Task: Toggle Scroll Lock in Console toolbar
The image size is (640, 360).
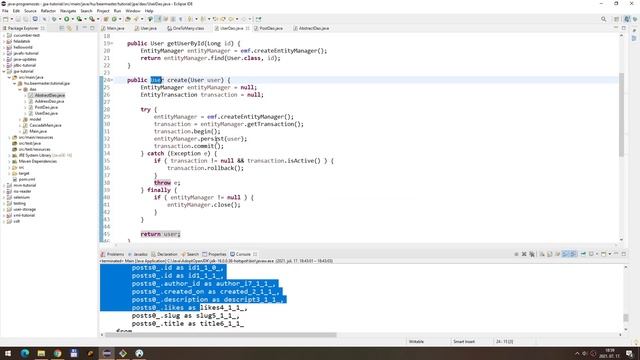Action: [550, 254]
